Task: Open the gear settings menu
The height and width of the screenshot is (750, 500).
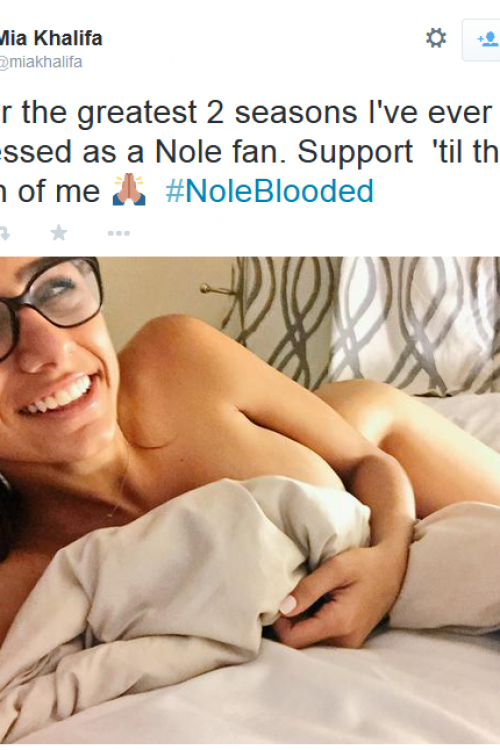Action: coord(436,38)
